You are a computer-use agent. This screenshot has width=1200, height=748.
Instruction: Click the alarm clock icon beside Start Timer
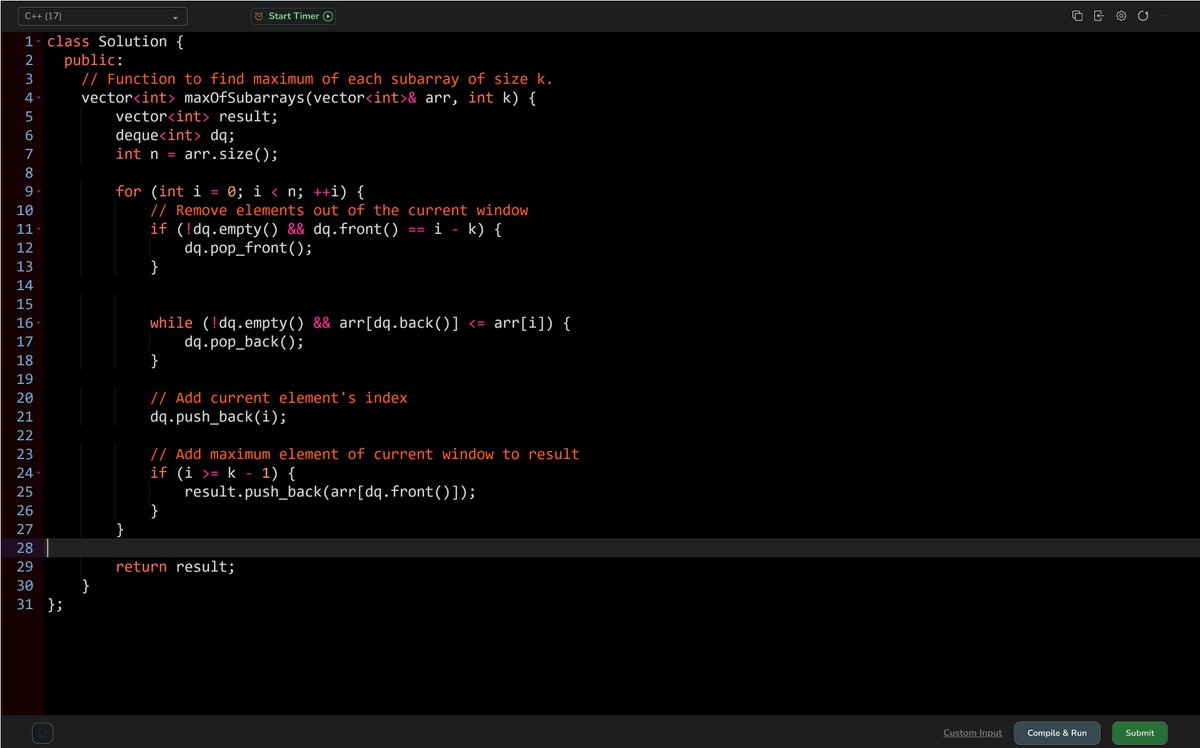tap(259, 16)
